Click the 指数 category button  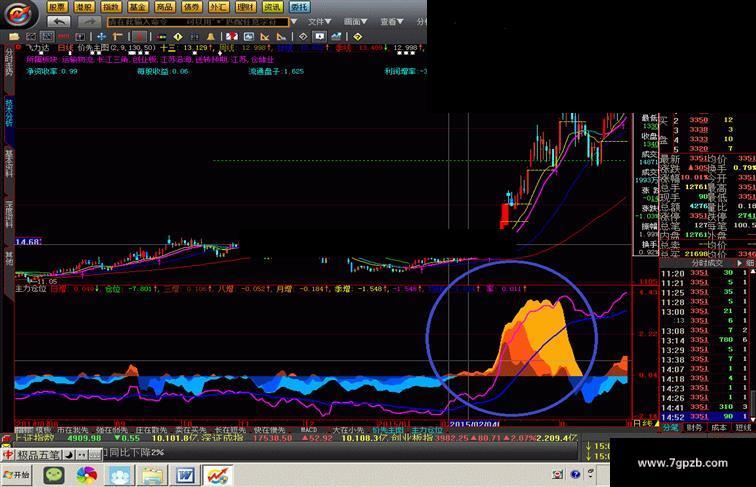[111, 7]
